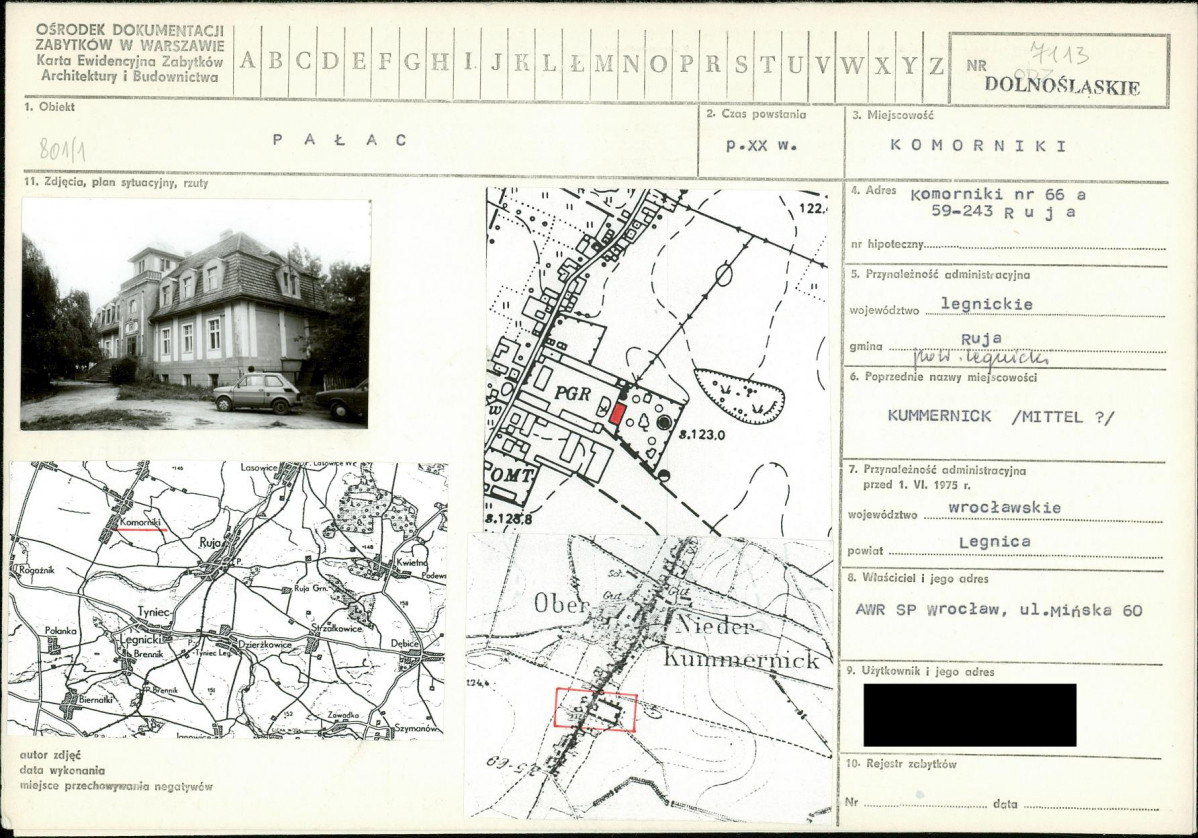Click the Ruja town label on regional map

coord(209,542)
